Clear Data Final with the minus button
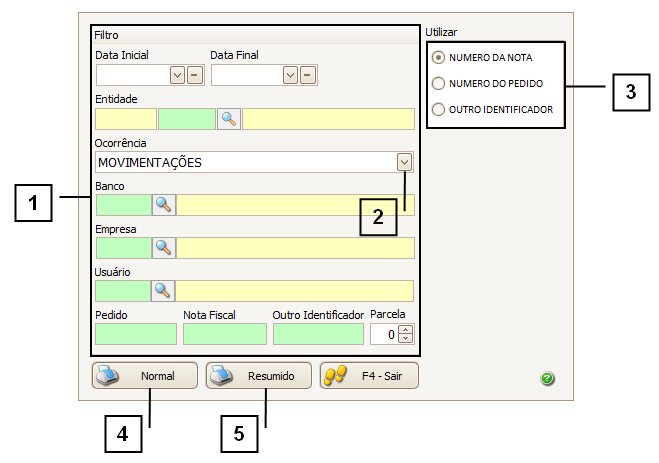 tap(308, 74)
